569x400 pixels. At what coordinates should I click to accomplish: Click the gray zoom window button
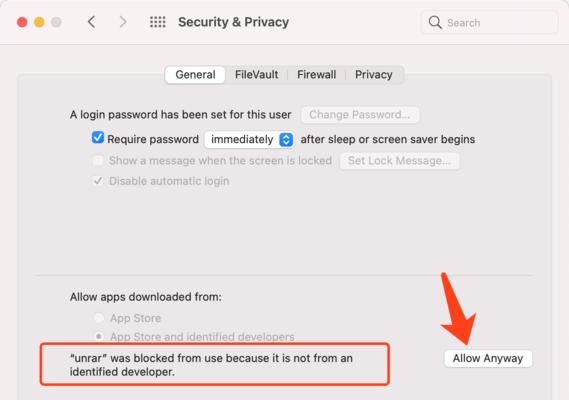click(56, 22)
